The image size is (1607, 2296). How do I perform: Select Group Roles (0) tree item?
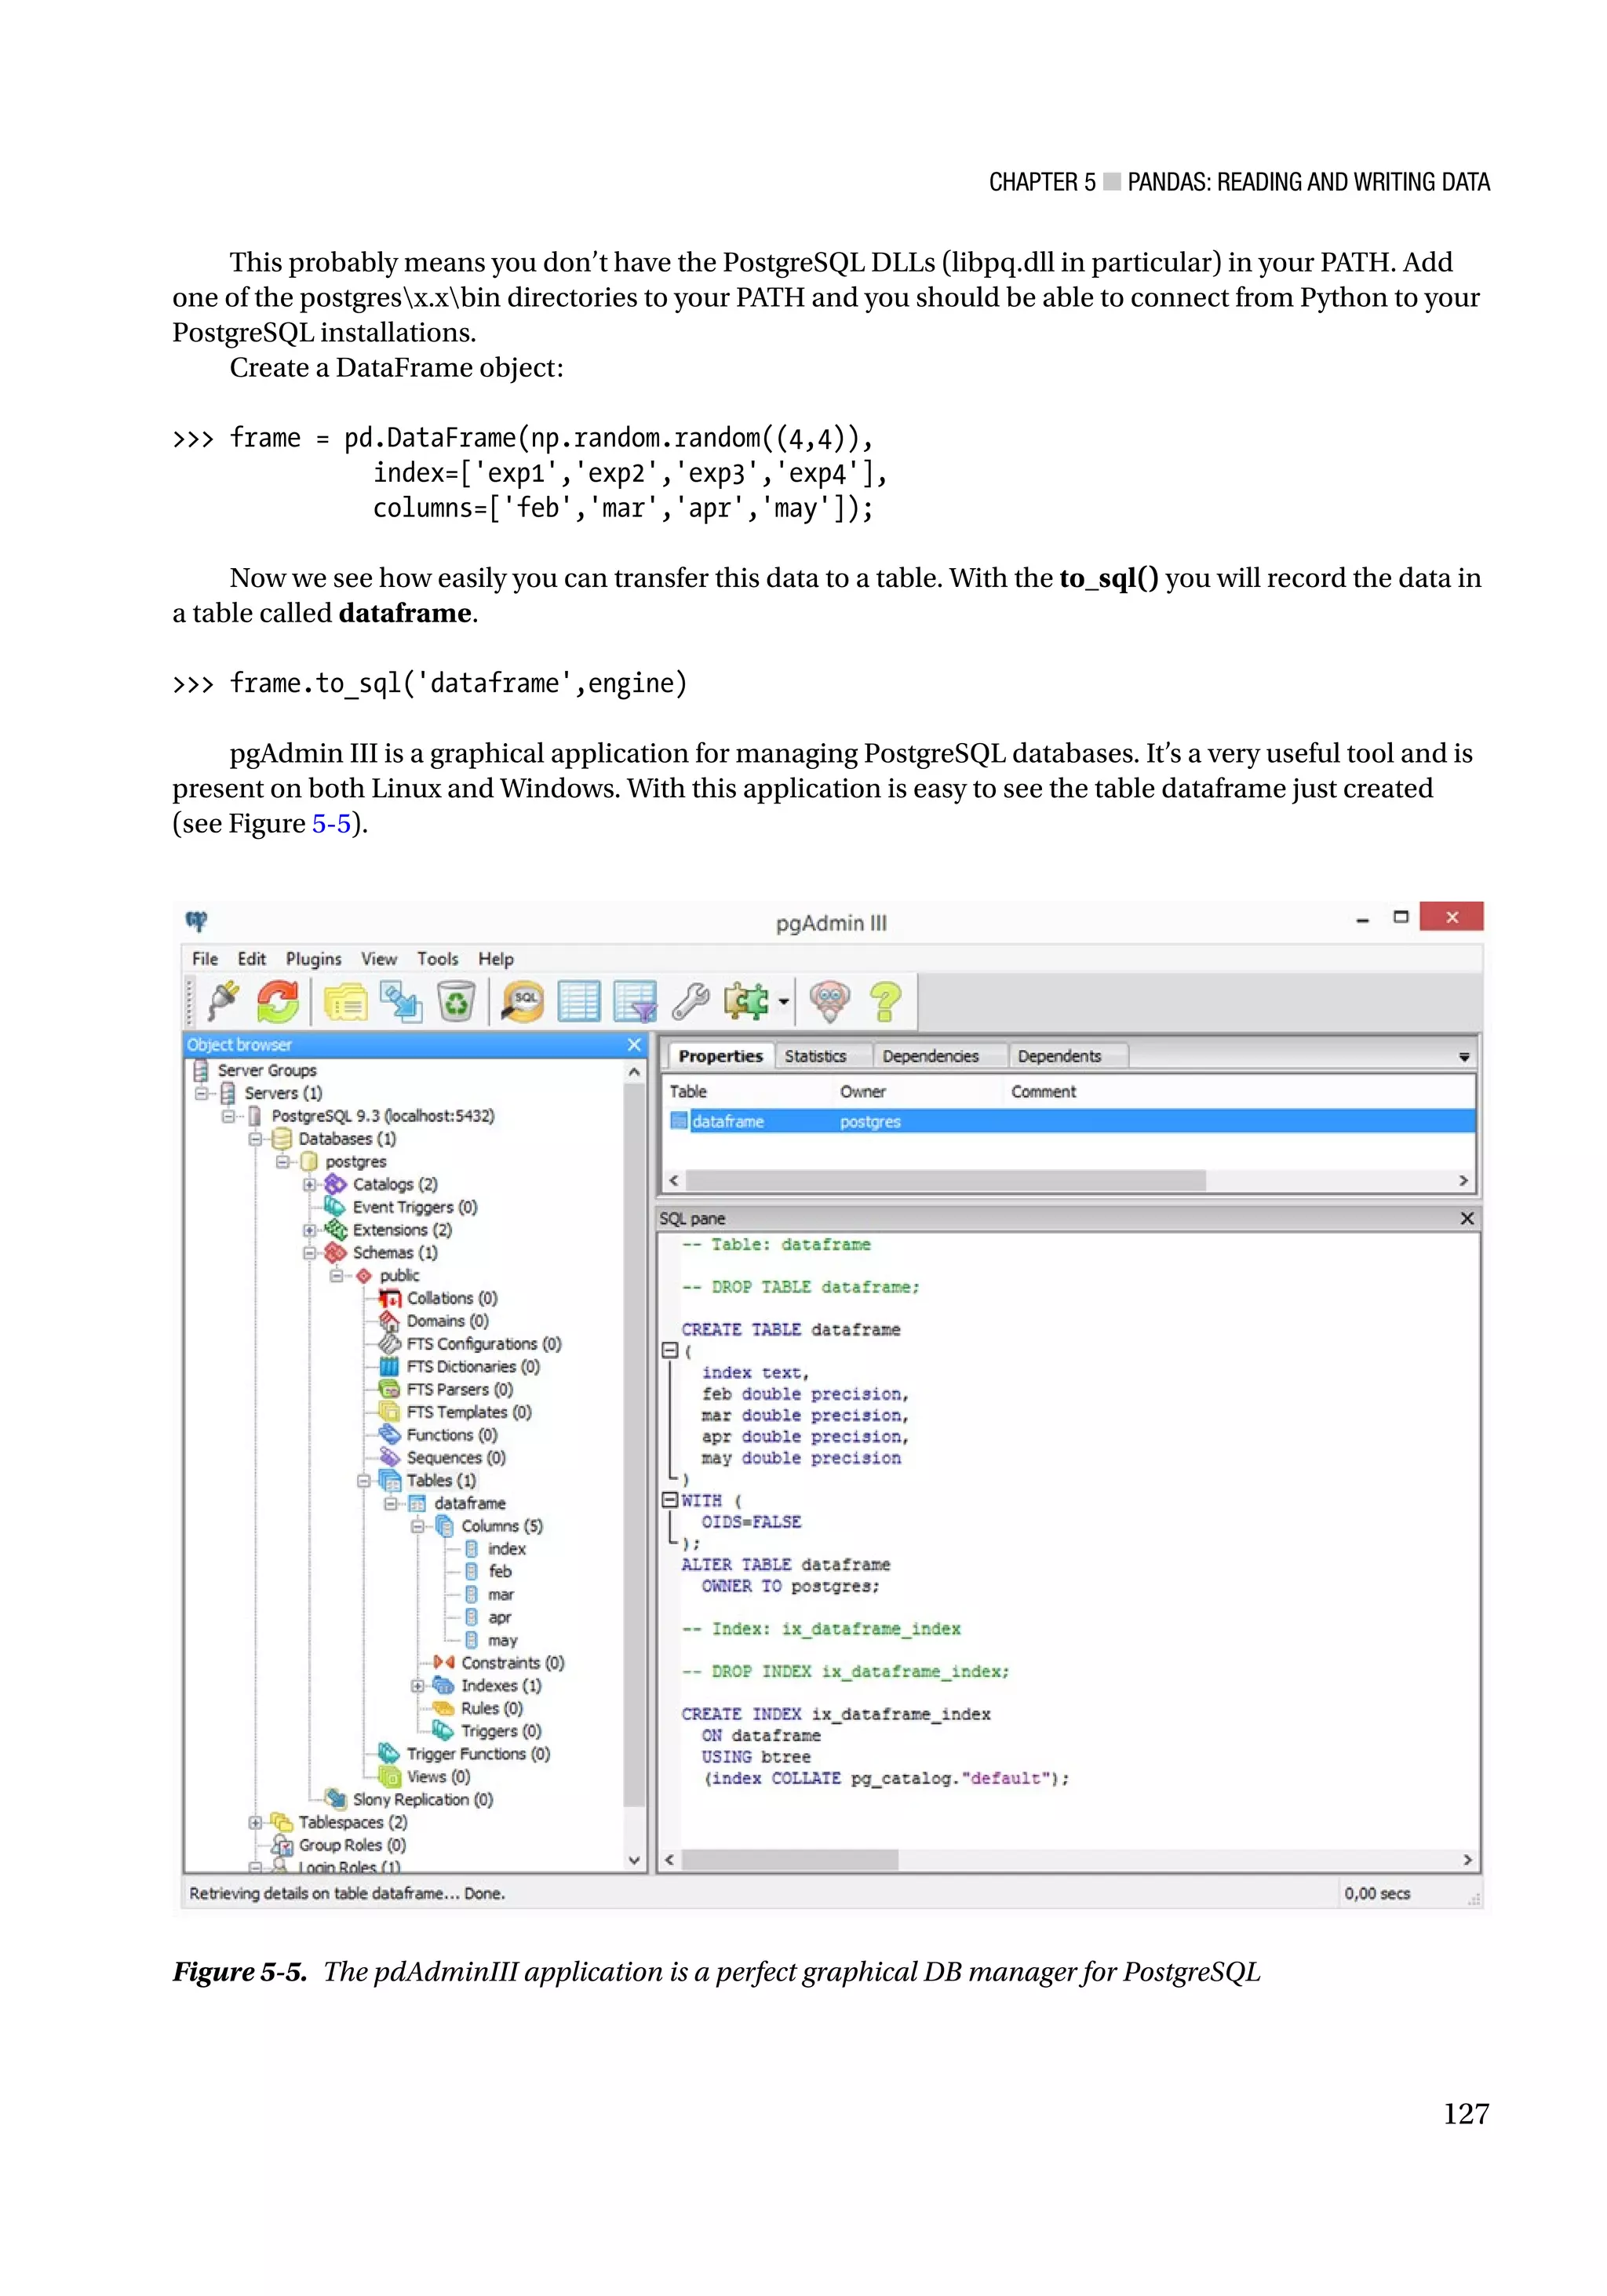pyautogui.click(x=352, y=1845)
